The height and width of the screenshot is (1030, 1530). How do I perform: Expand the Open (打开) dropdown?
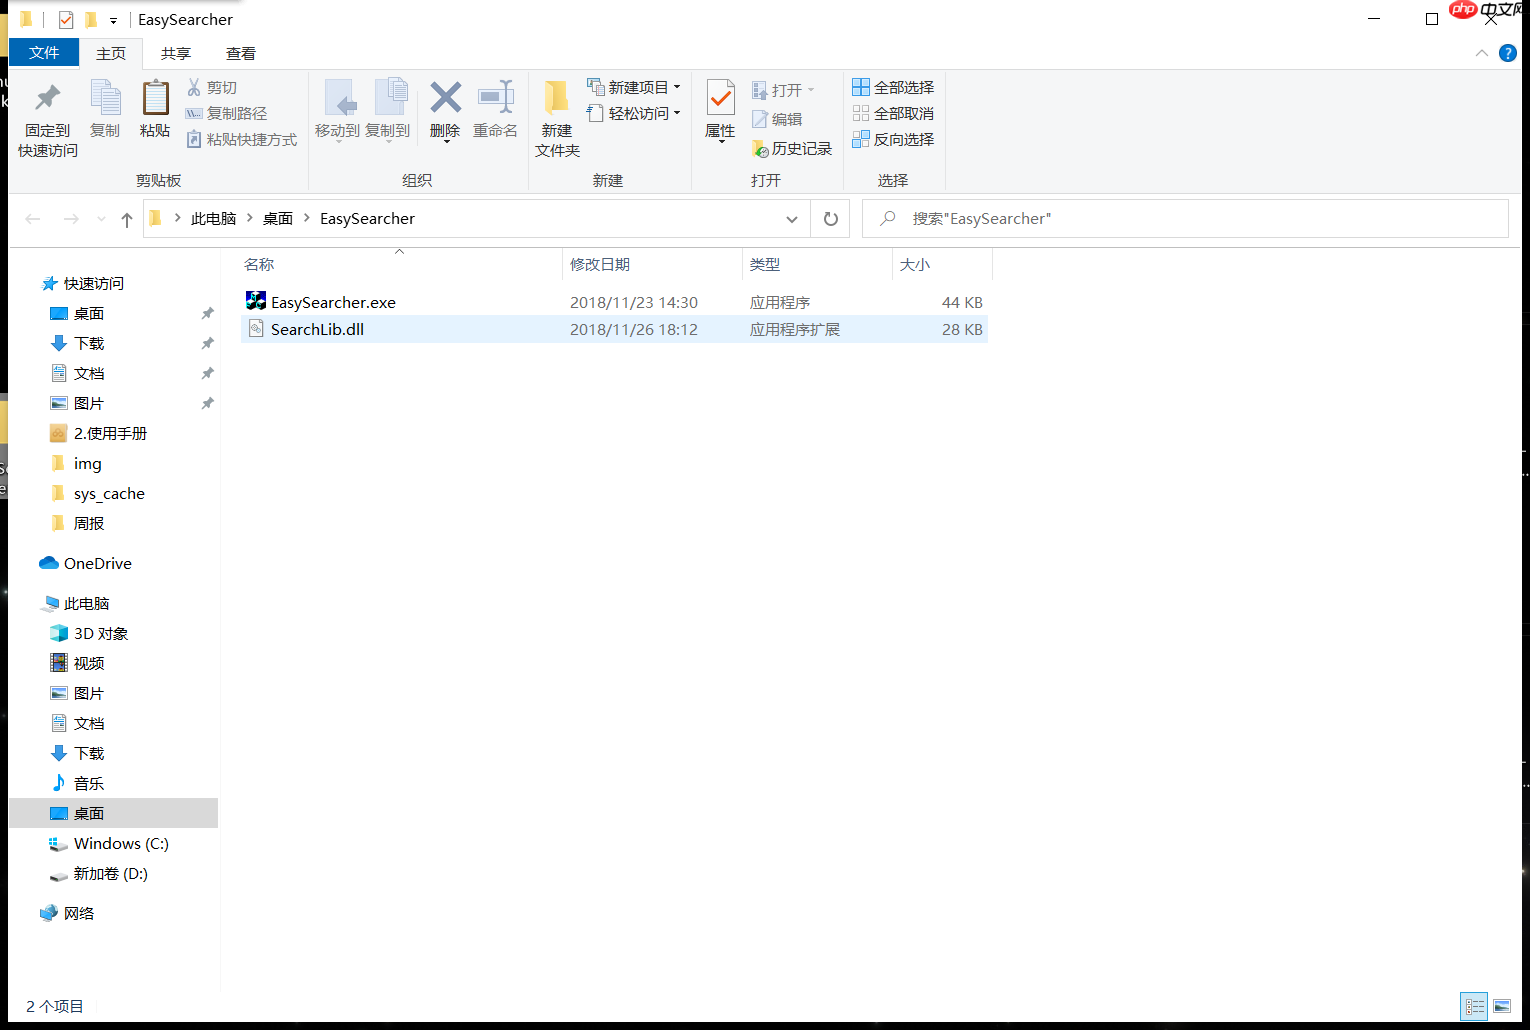pos(810,89)
